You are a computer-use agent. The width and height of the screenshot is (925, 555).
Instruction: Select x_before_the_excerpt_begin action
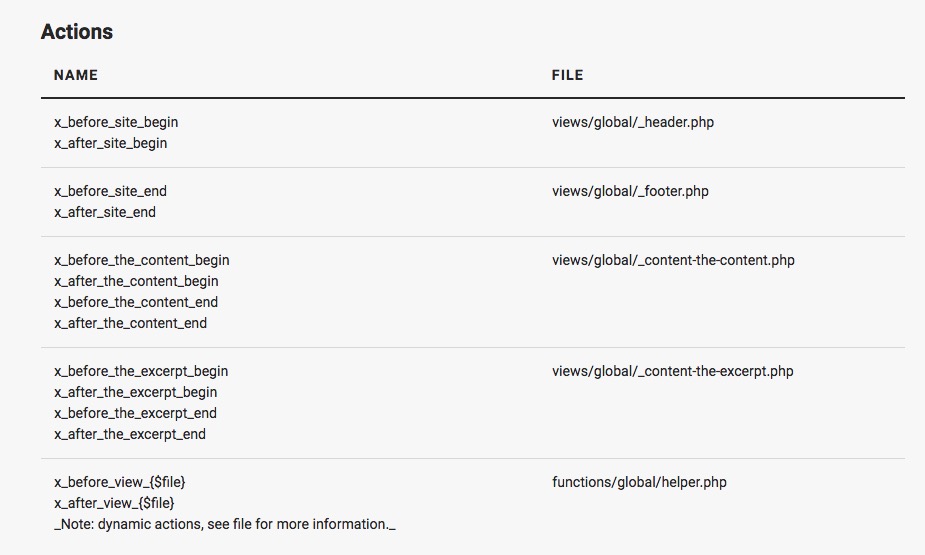click(x=141, y=371)
